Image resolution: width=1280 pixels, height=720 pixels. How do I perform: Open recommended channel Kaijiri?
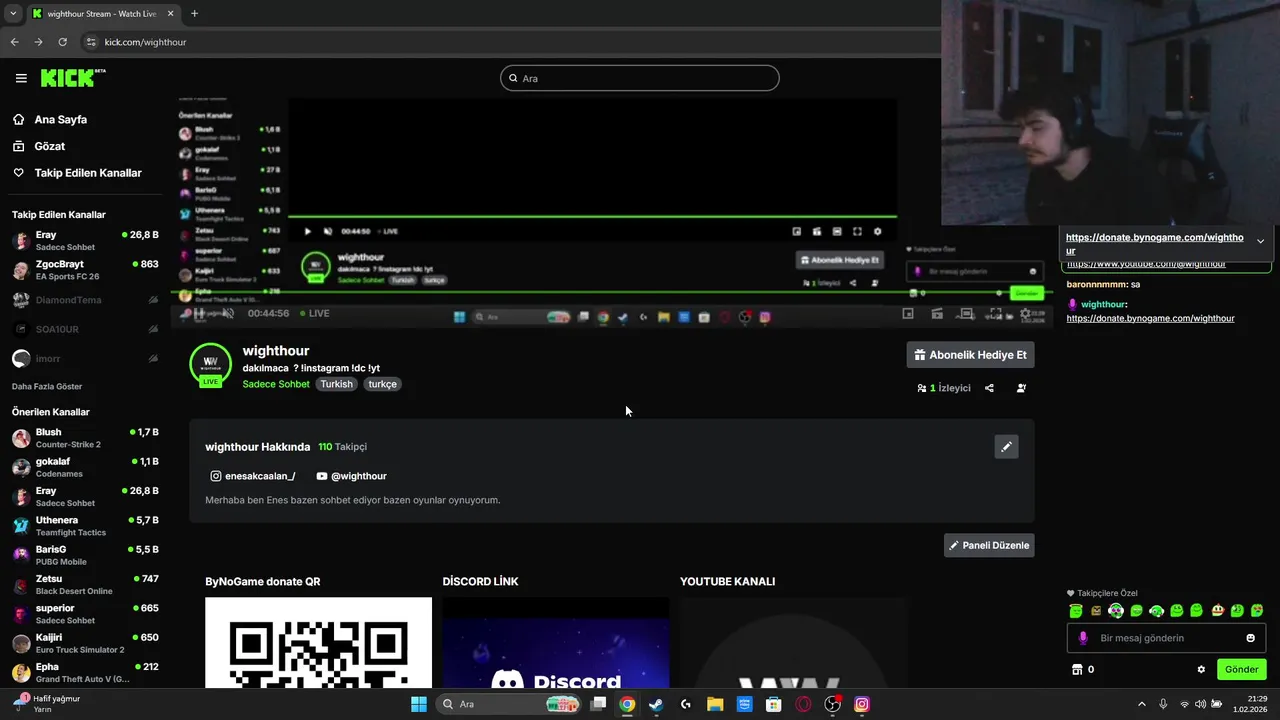point(85,643)
